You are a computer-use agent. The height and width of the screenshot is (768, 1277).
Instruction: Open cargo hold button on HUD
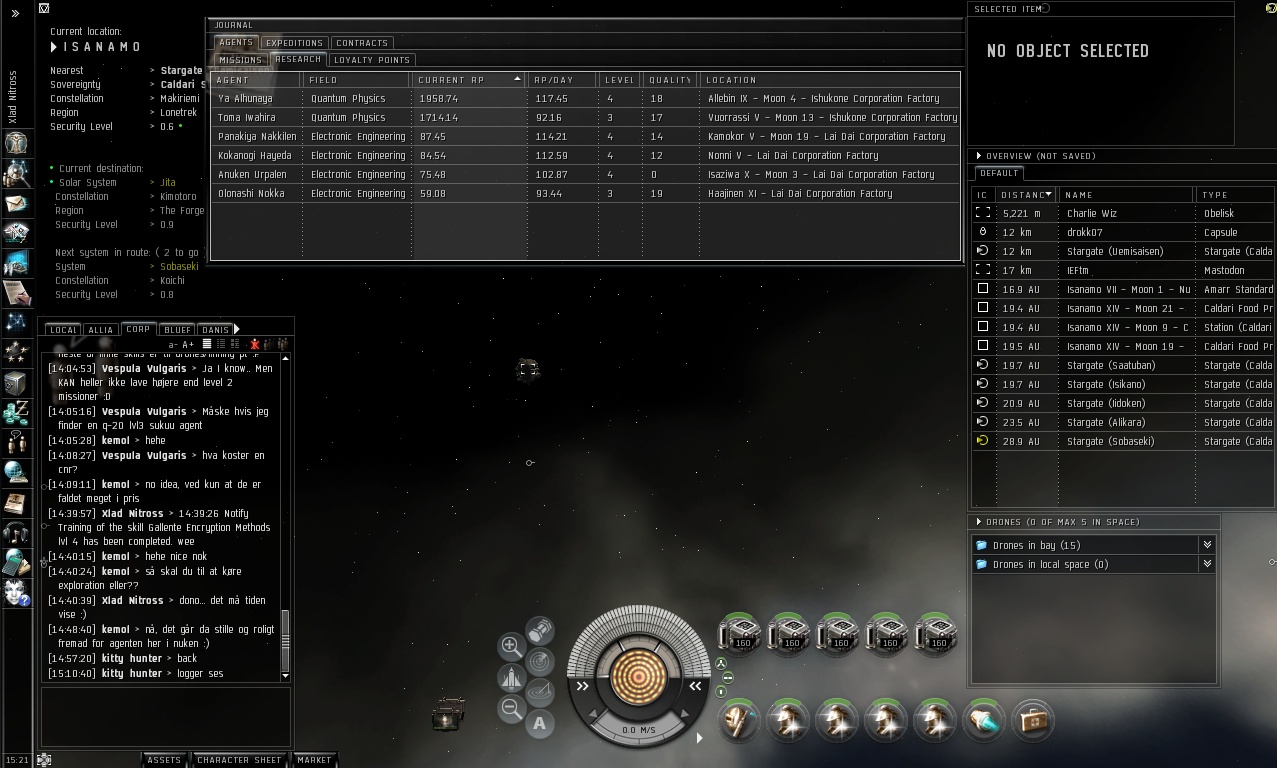(x=540, y=629)
